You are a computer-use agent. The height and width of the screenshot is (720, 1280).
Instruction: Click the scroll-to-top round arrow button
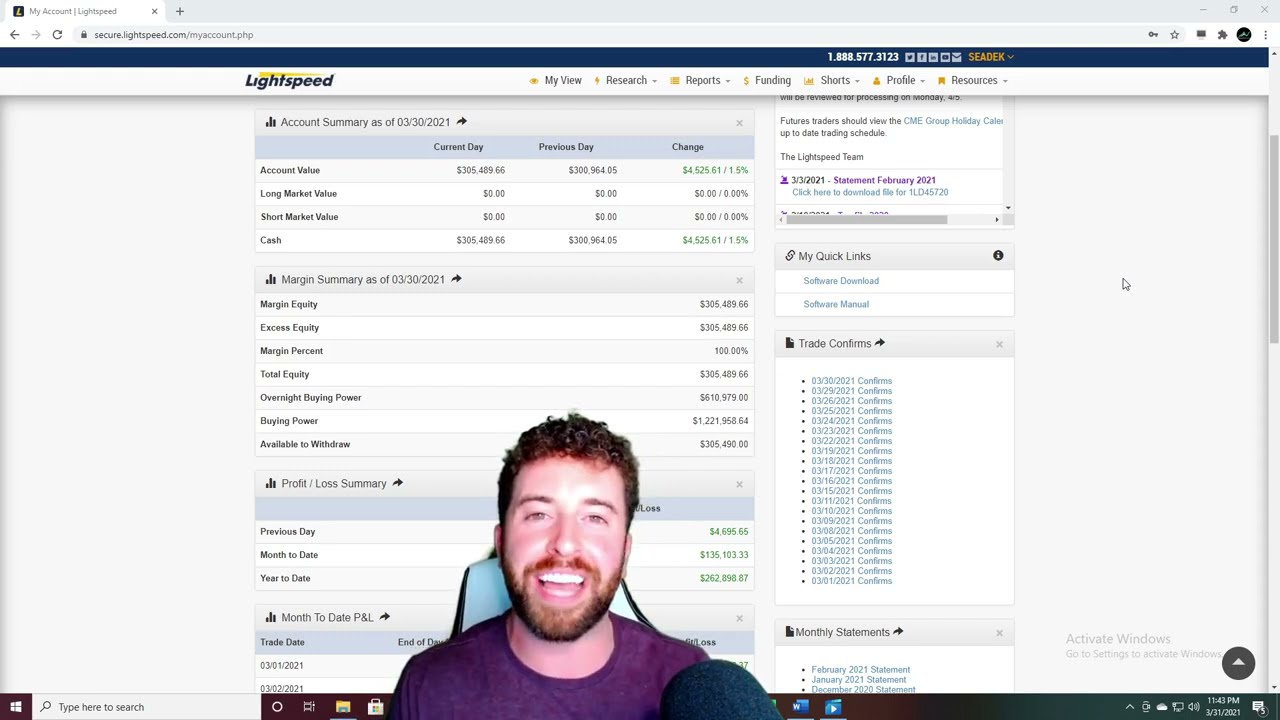tap(1238, 662)
